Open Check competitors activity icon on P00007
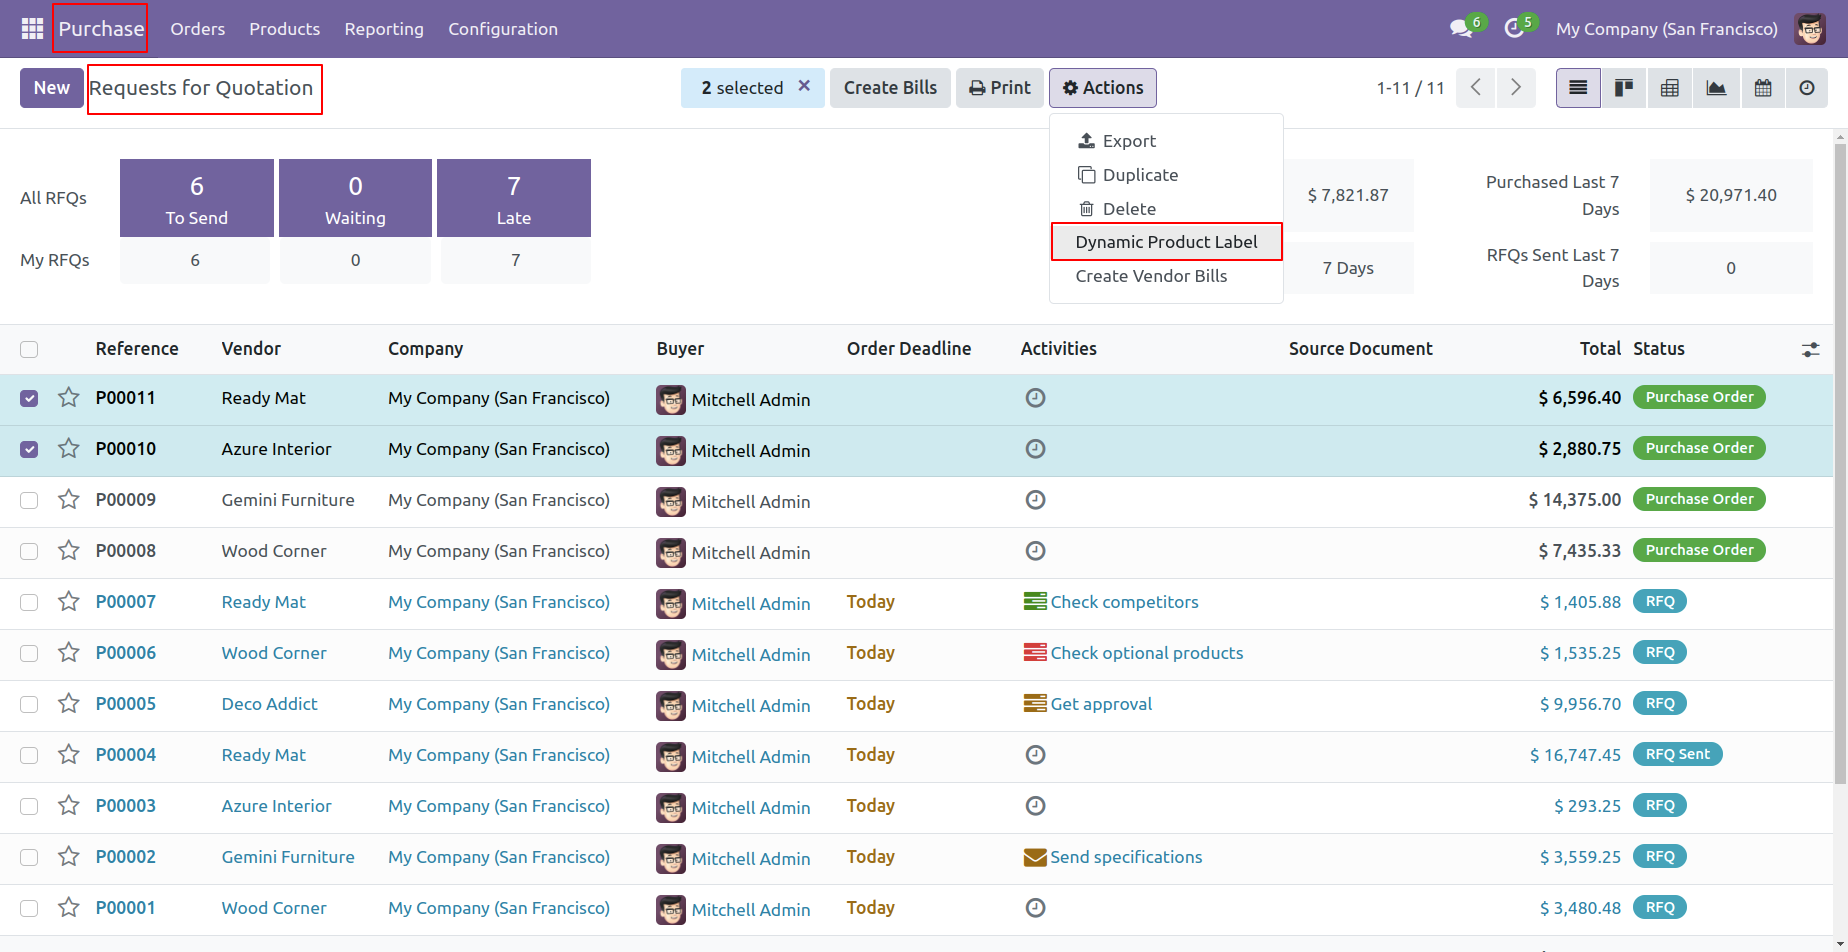1848x952 pixels. [1035, 602]
